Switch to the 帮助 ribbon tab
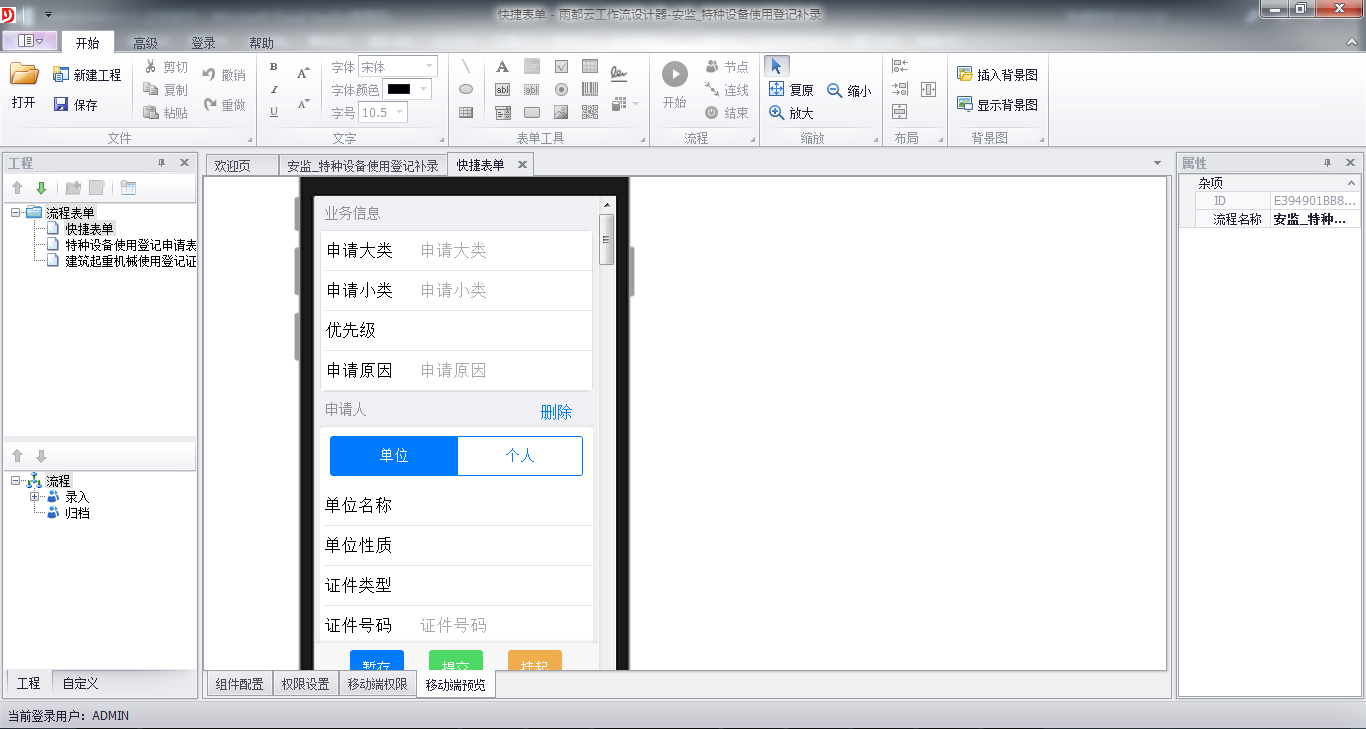The height and width of the screenshot is (729, 1366). click(261, 43)
